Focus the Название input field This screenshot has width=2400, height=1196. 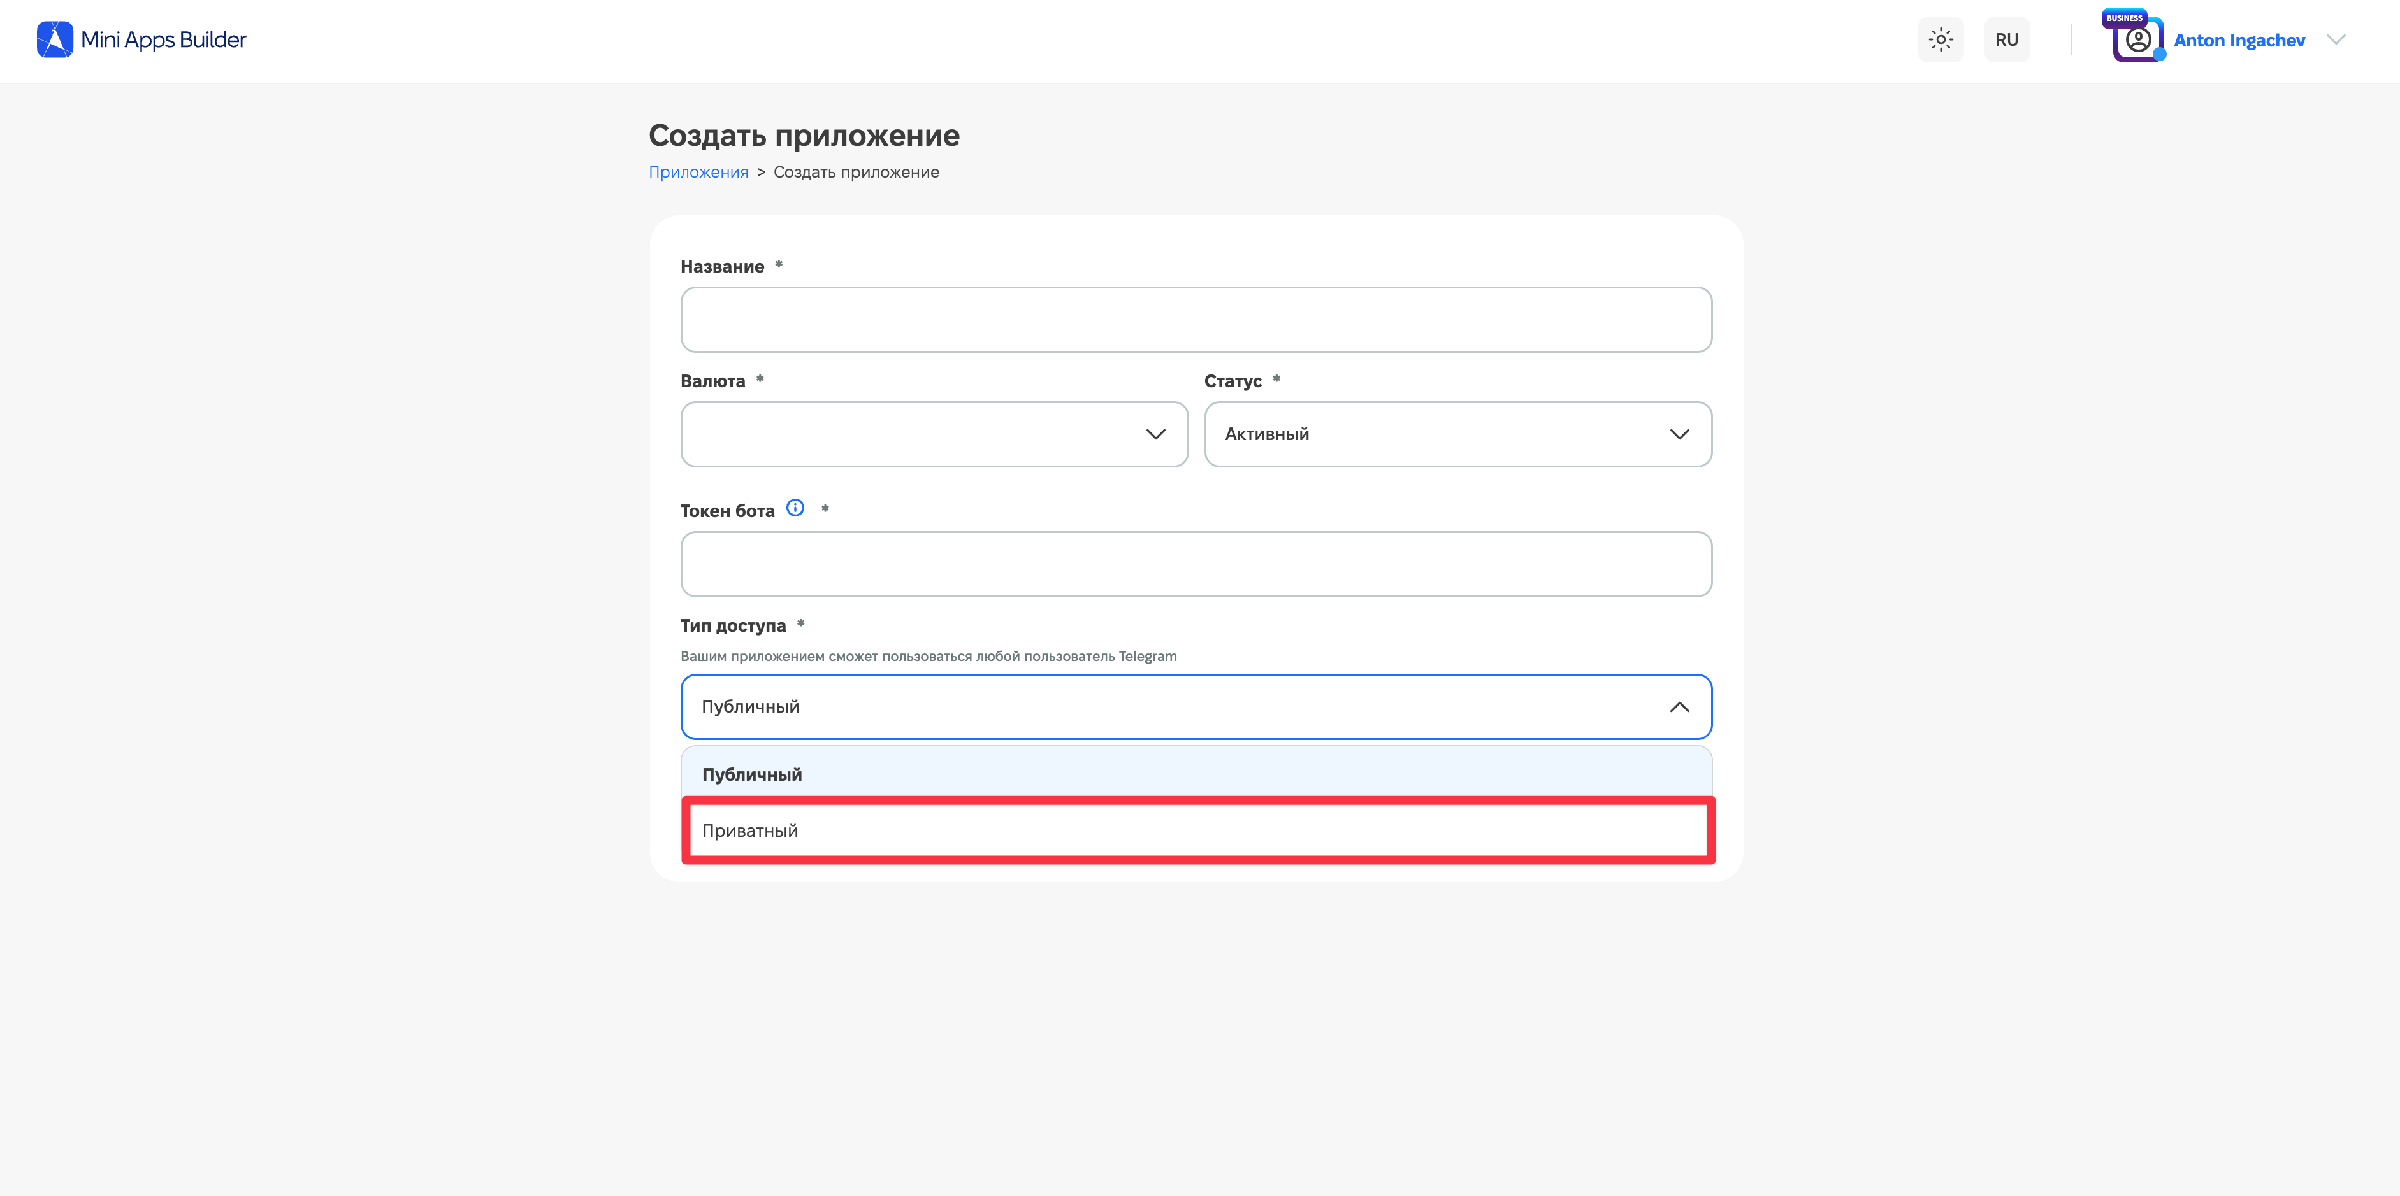tap(1197, 320)
